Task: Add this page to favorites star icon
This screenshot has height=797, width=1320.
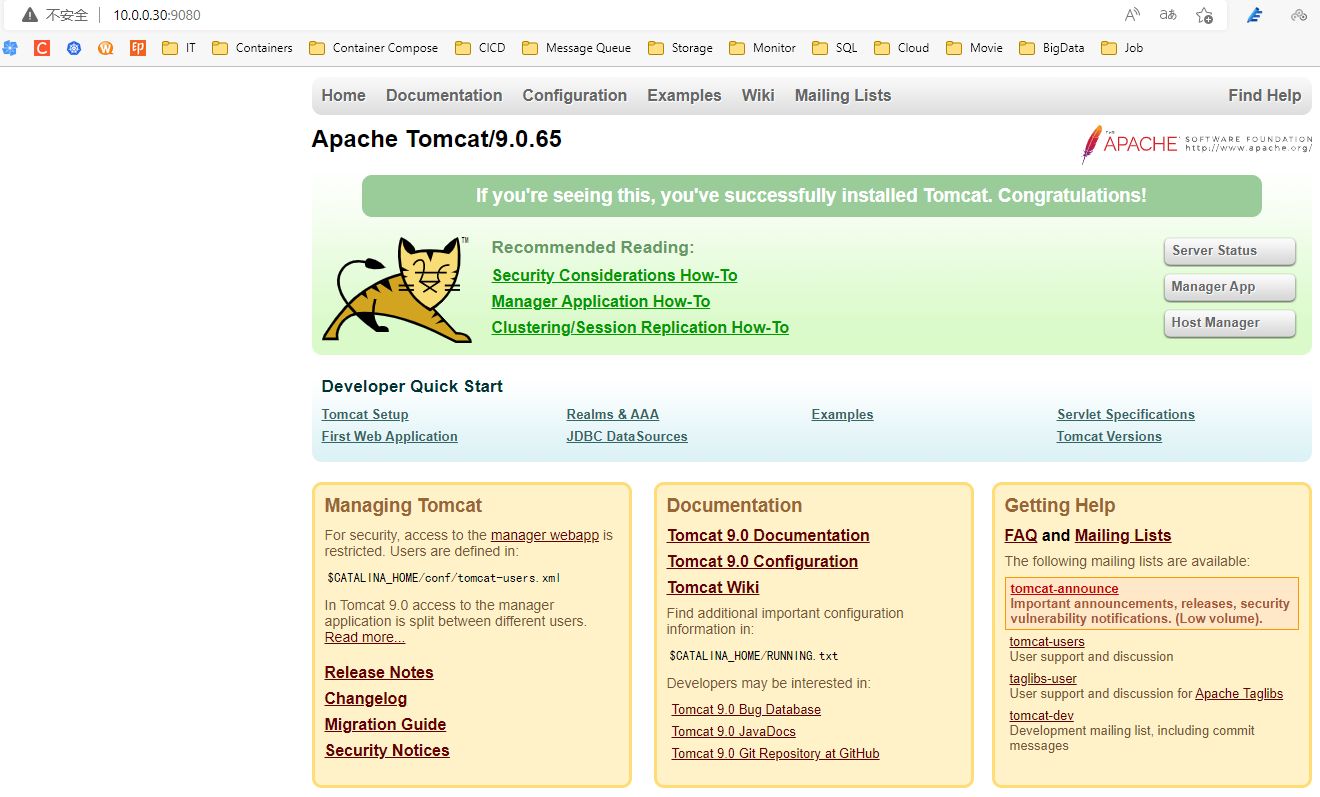Action: (x=1205, y=15)
